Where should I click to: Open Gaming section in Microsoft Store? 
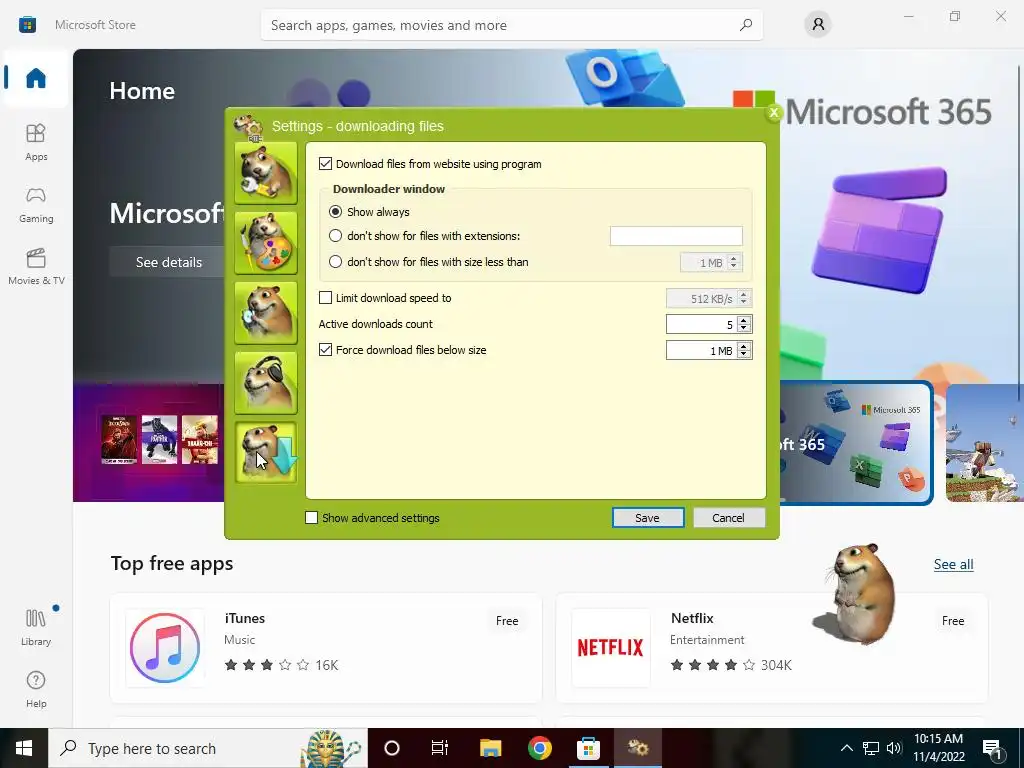pos(36,204)
